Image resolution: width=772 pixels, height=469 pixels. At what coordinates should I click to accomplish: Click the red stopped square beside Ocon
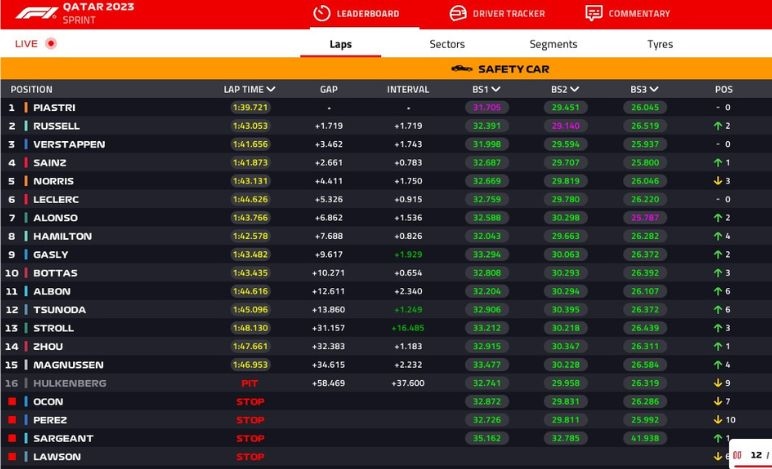coord(13,402)
